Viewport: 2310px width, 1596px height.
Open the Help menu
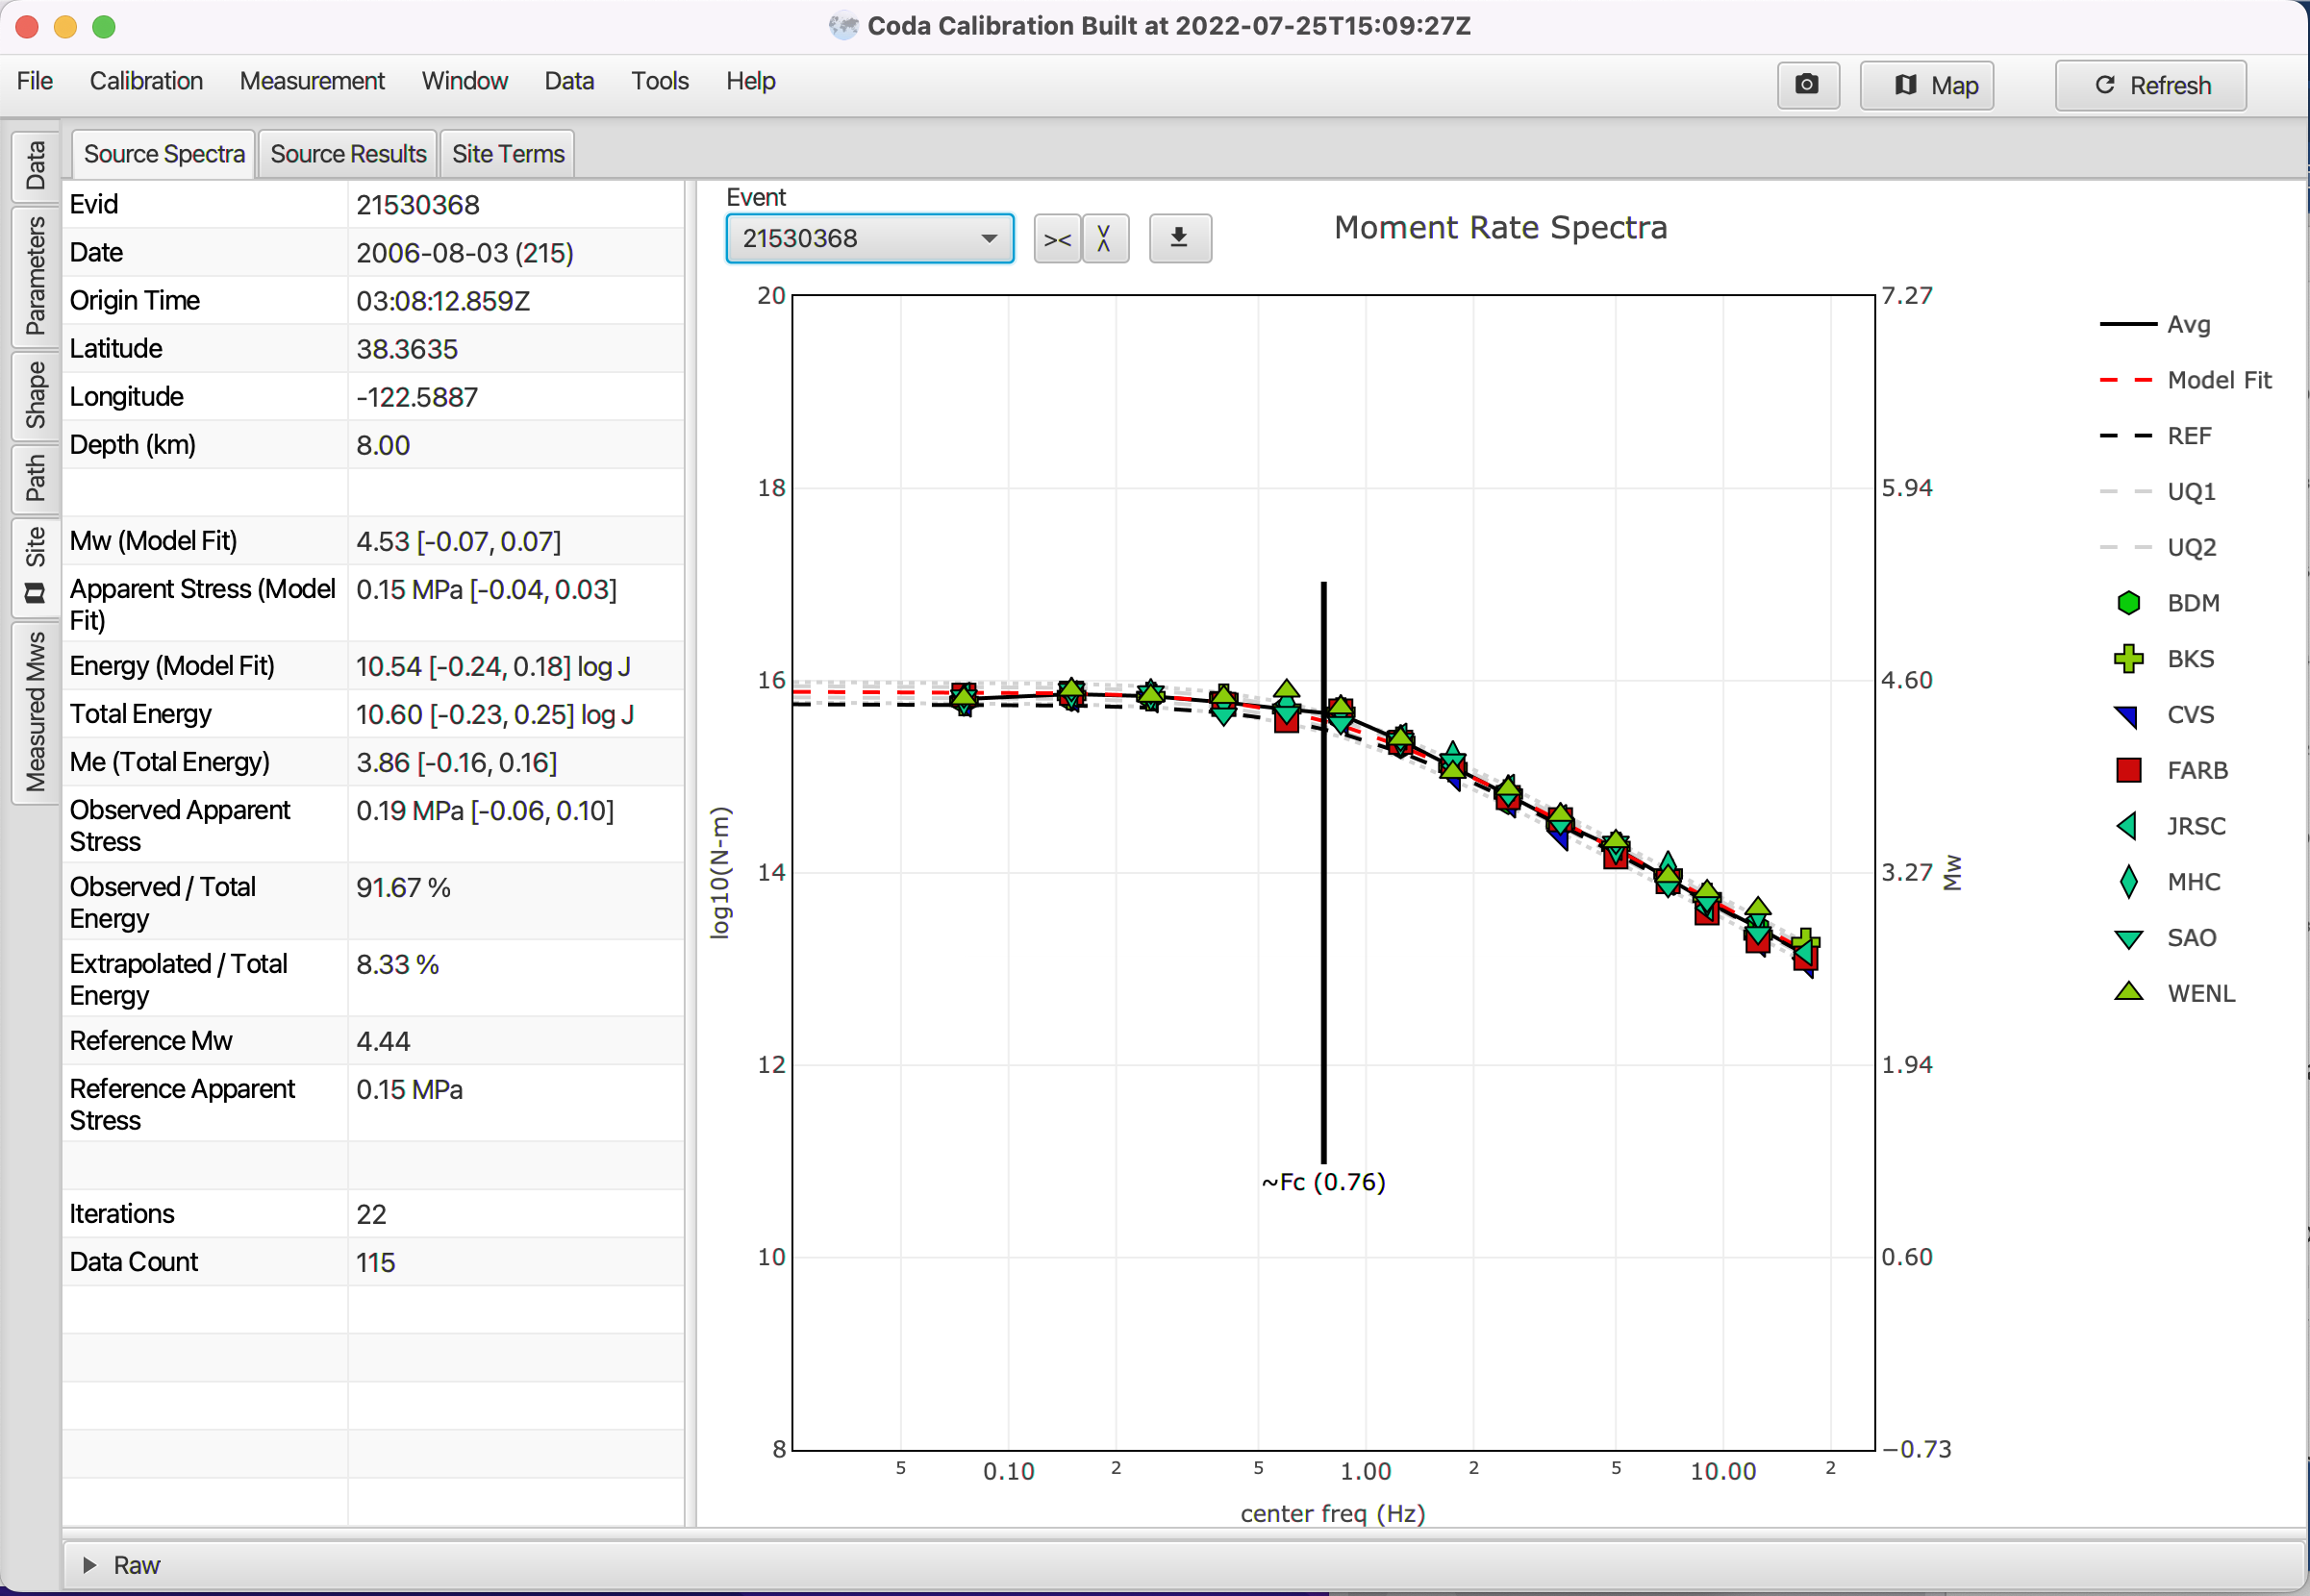(750, 81)
